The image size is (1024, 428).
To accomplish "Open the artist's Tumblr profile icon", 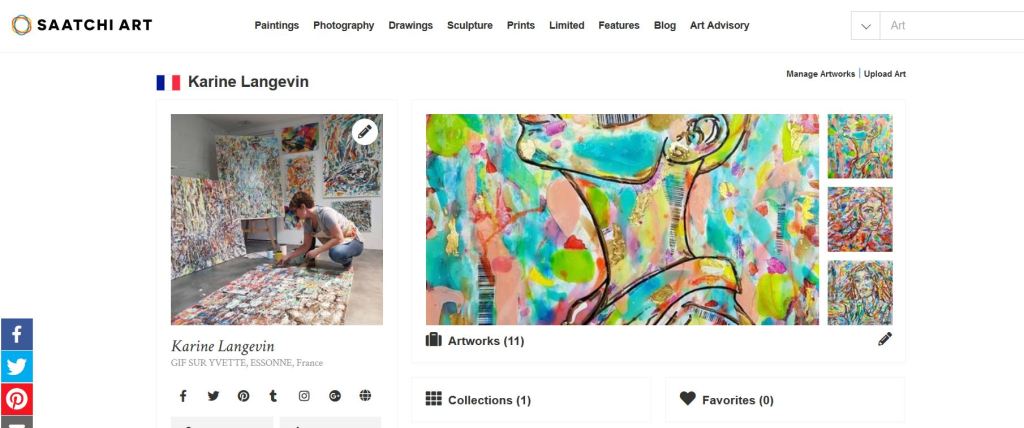I will pos(273,396).
